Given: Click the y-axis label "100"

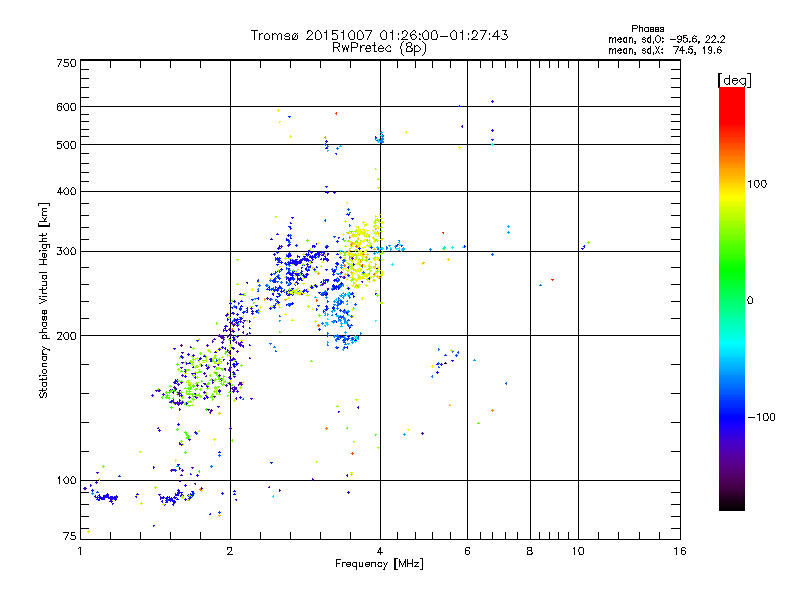Looking at the screenshot, I should coord(67,481).
